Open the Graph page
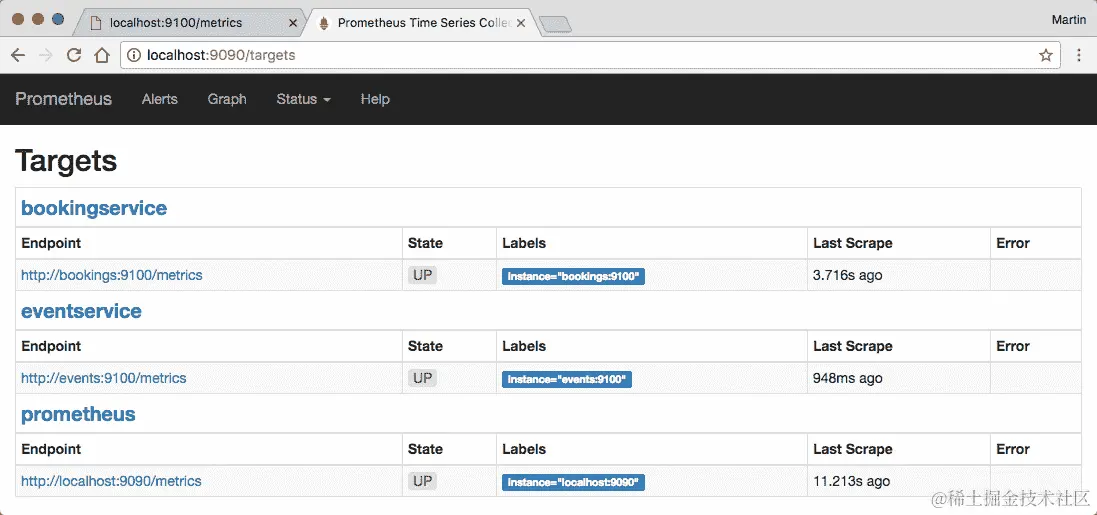This screenshot has height=515, width=1097. pyautogui.click(x=227, y=99)
